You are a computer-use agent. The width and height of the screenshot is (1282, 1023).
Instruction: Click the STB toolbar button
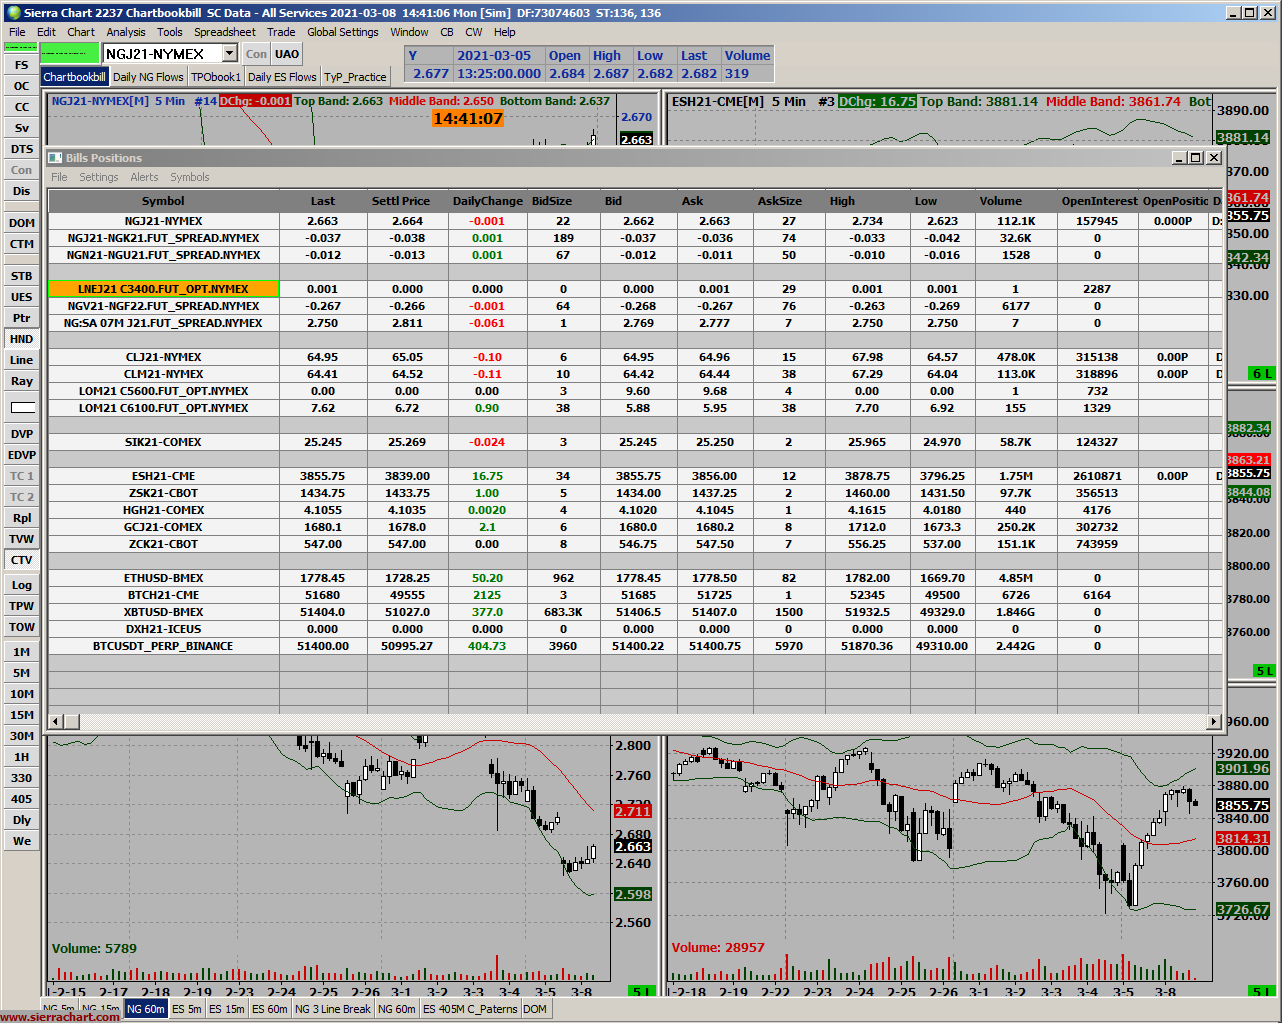pos(22,276)
